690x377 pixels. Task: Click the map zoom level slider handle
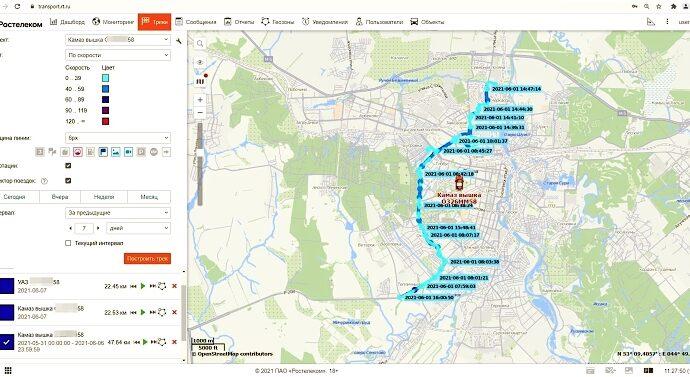[200, 152]
